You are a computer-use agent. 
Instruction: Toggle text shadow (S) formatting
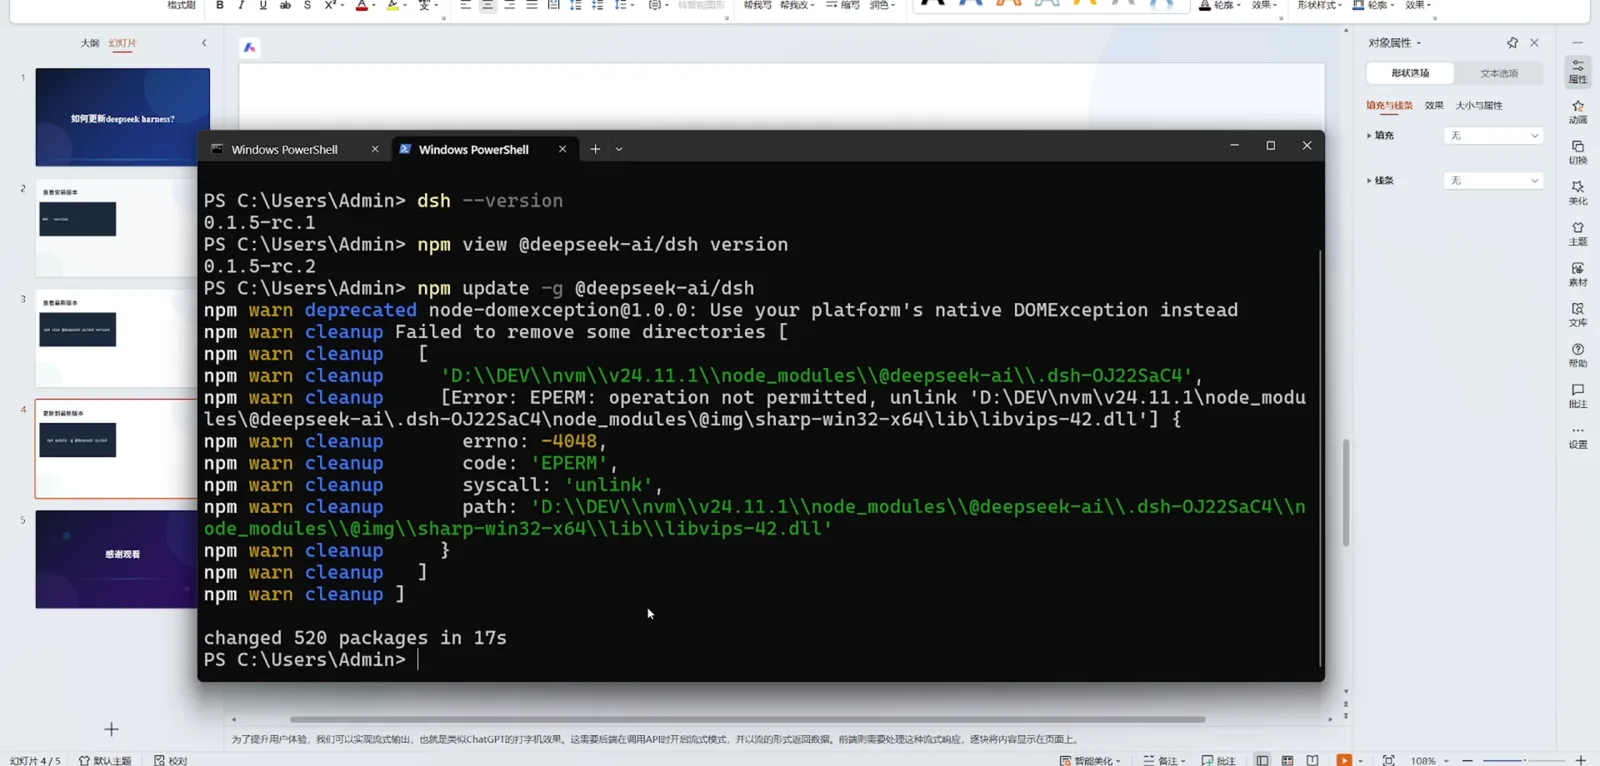[x=307, y=5]
